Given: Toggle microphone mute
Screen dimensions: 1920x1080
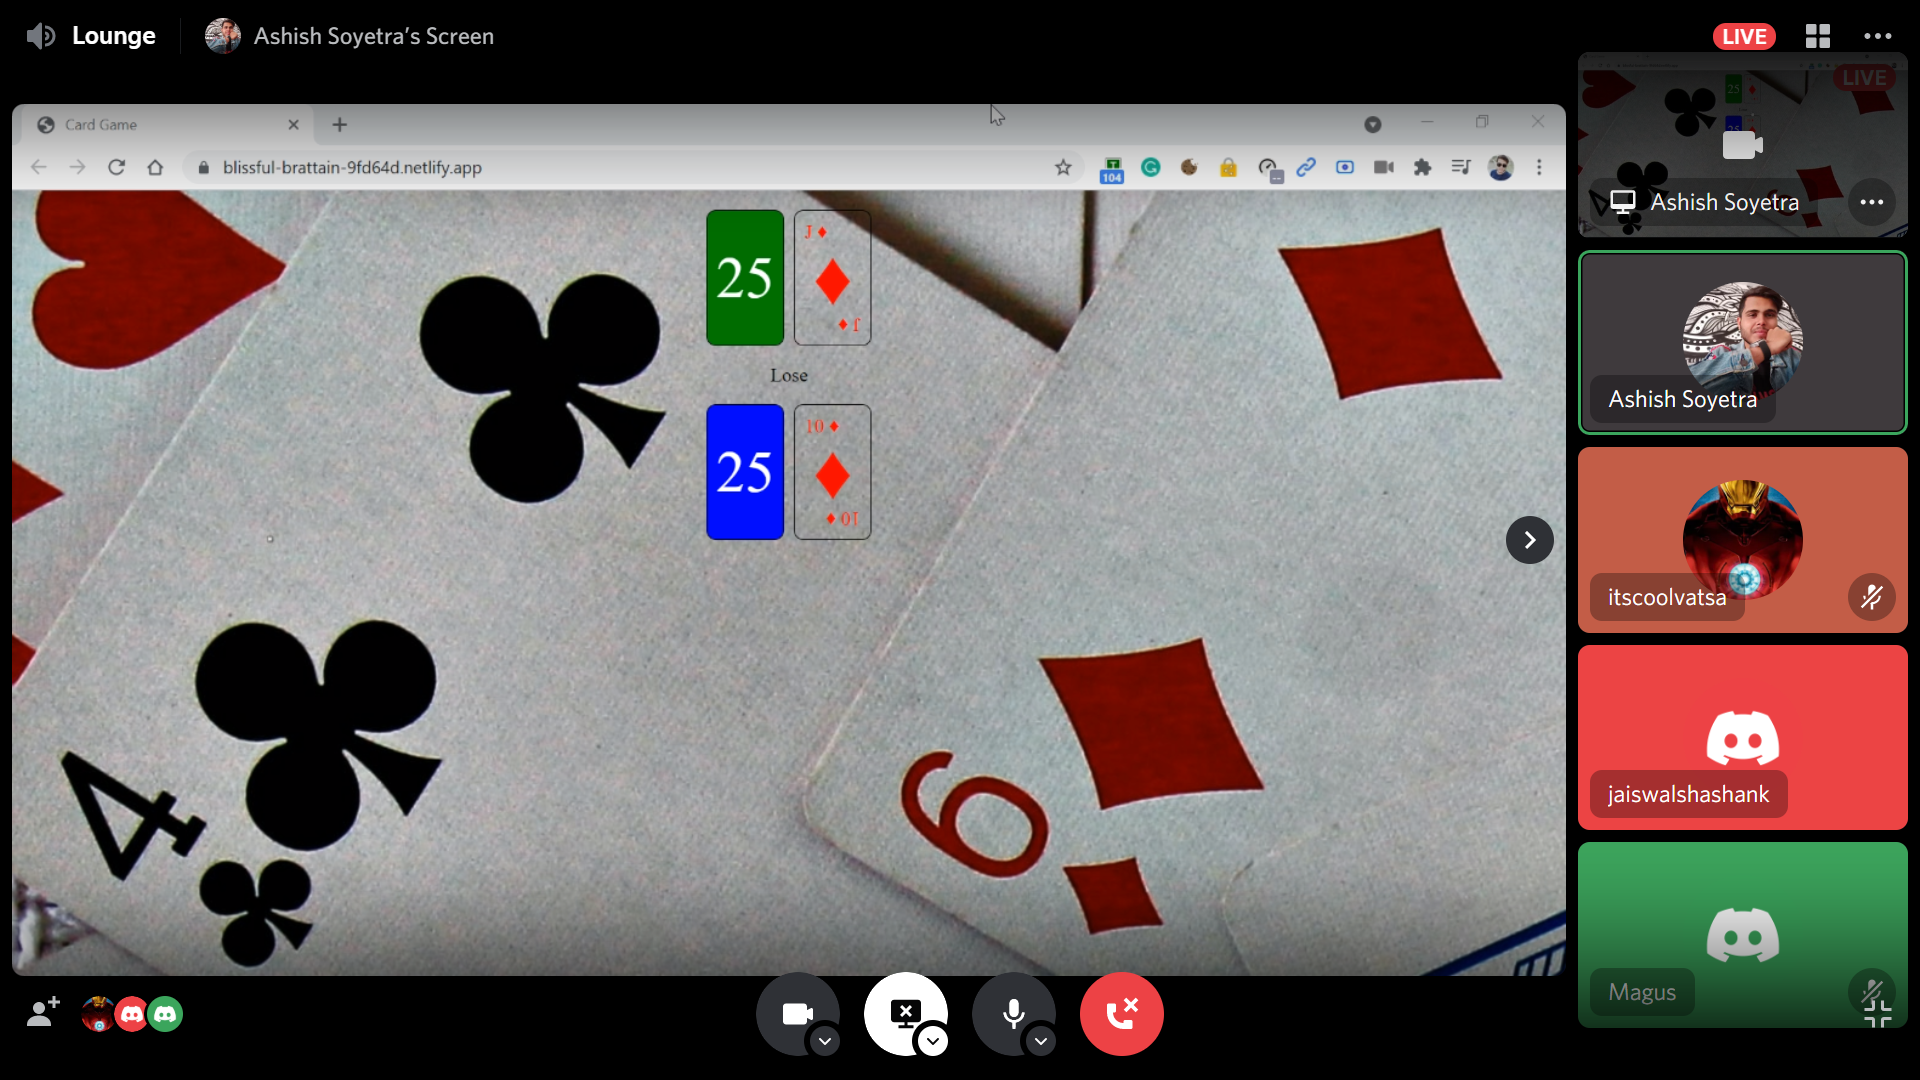Looking at the screenshot, I should (1013, 1013).
